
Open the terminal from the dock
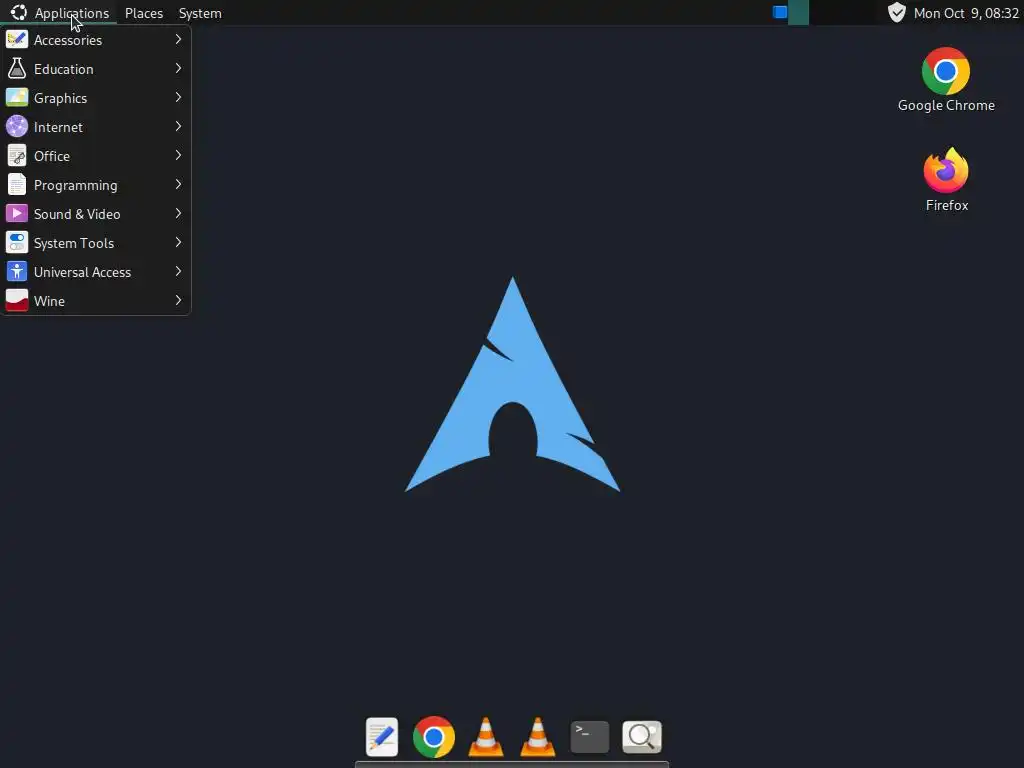[590, 737]
